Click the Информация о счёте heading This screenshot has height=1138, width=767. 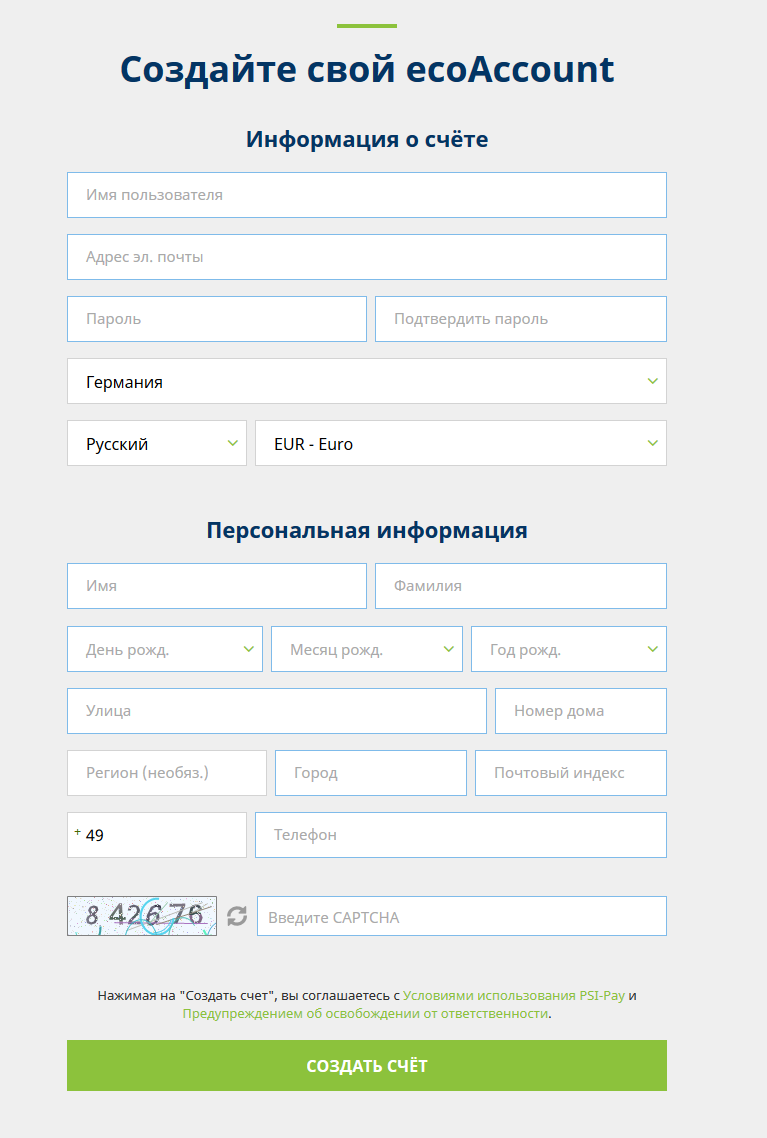[x=366, y=139]
